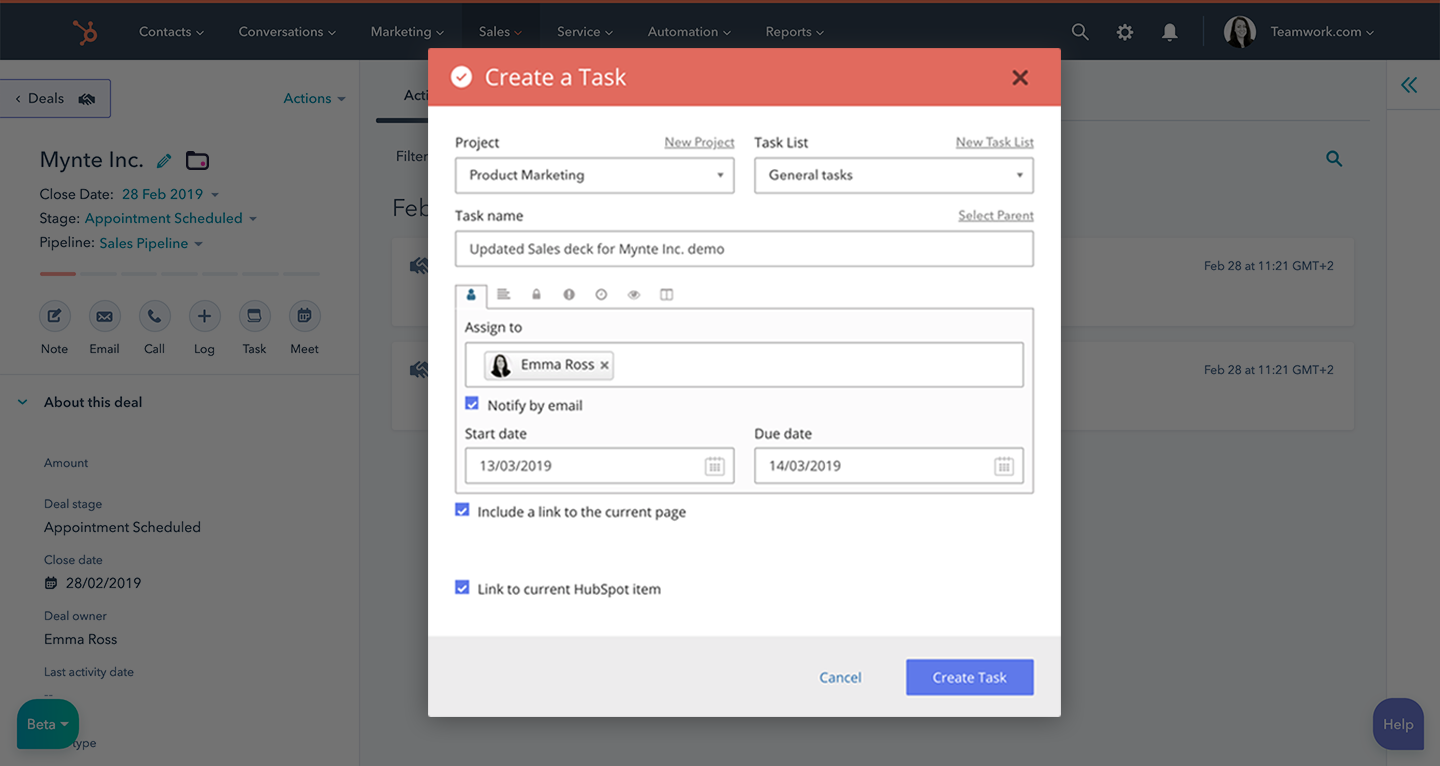This screenshot has height=766, width=1440.
Task: Click inside the Assign to field
Action: point(744,365)
